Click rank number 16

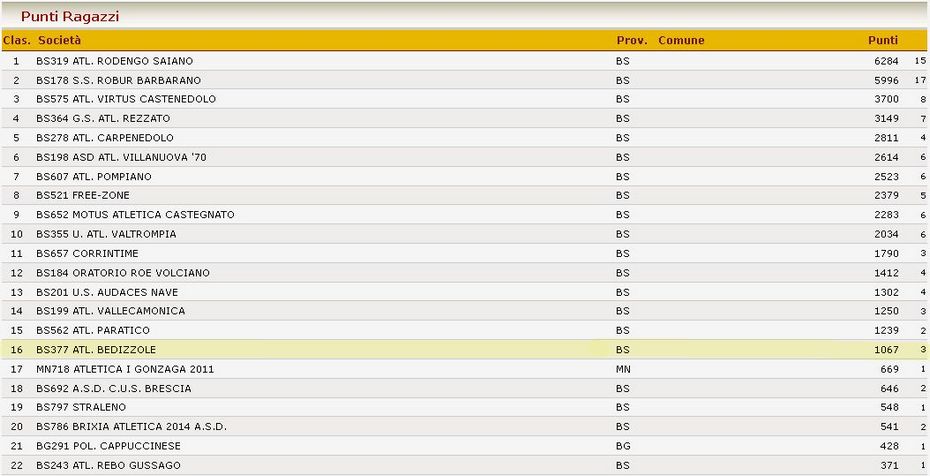[x=17, y=350]
